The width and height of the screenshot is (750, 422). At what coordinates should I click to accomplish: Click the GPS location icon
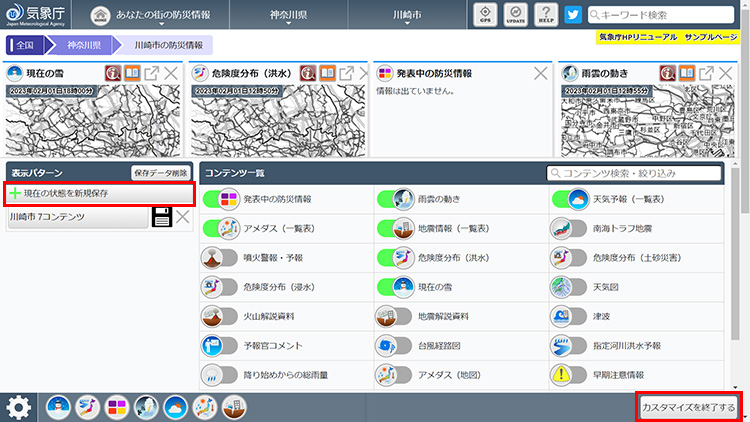coord(485,15)
